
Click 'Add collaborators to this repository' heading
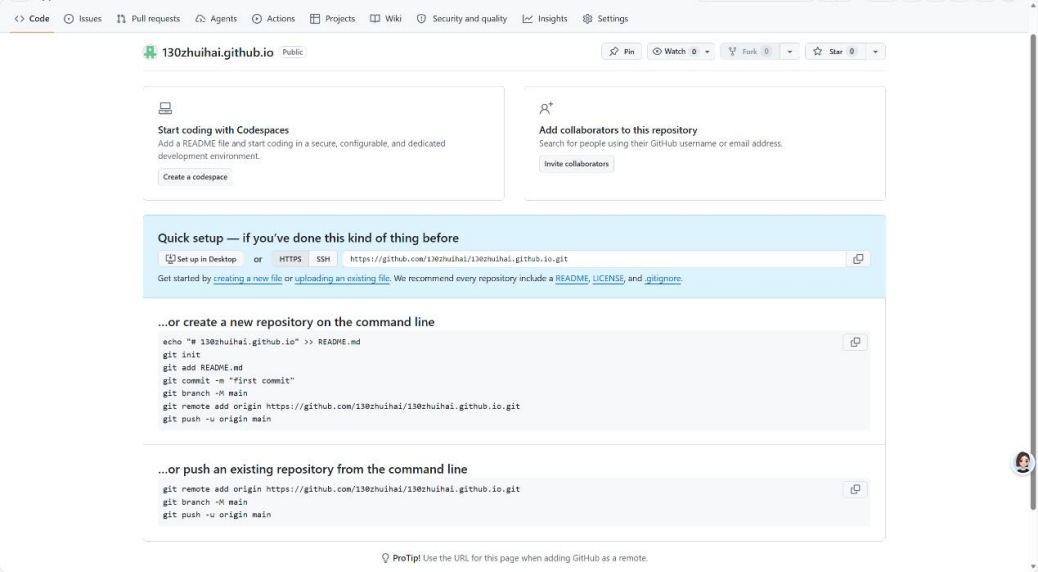coord(618,130)
